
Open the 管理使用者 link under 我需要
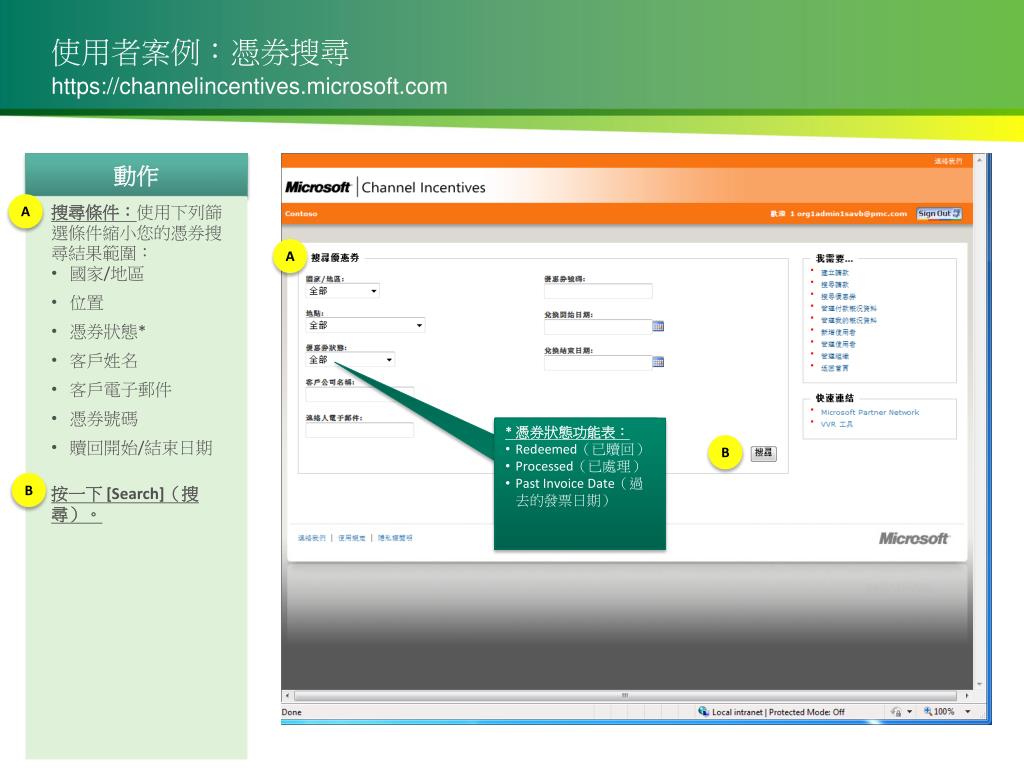coord(839,344)
